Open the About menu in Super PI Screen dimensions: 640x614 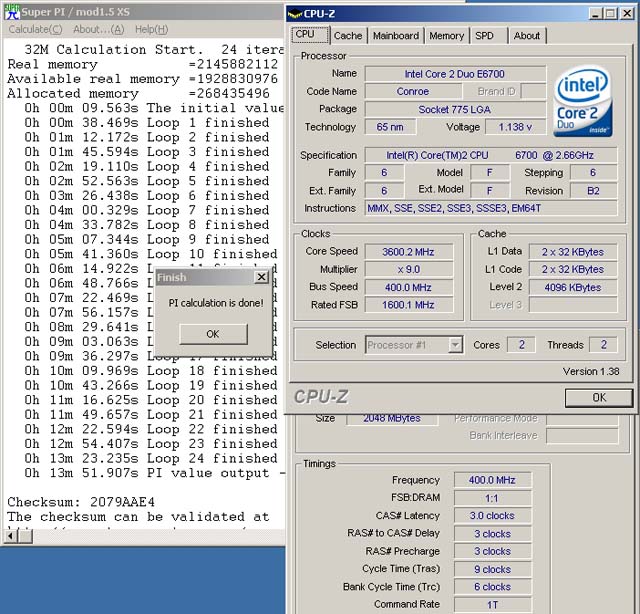98,29
